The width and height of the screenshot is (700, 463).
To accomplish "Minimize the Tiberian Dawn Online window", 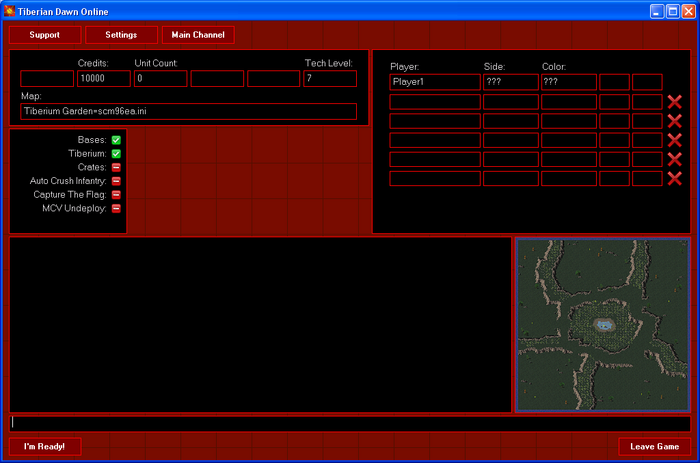I will click(x=657, y=12).
